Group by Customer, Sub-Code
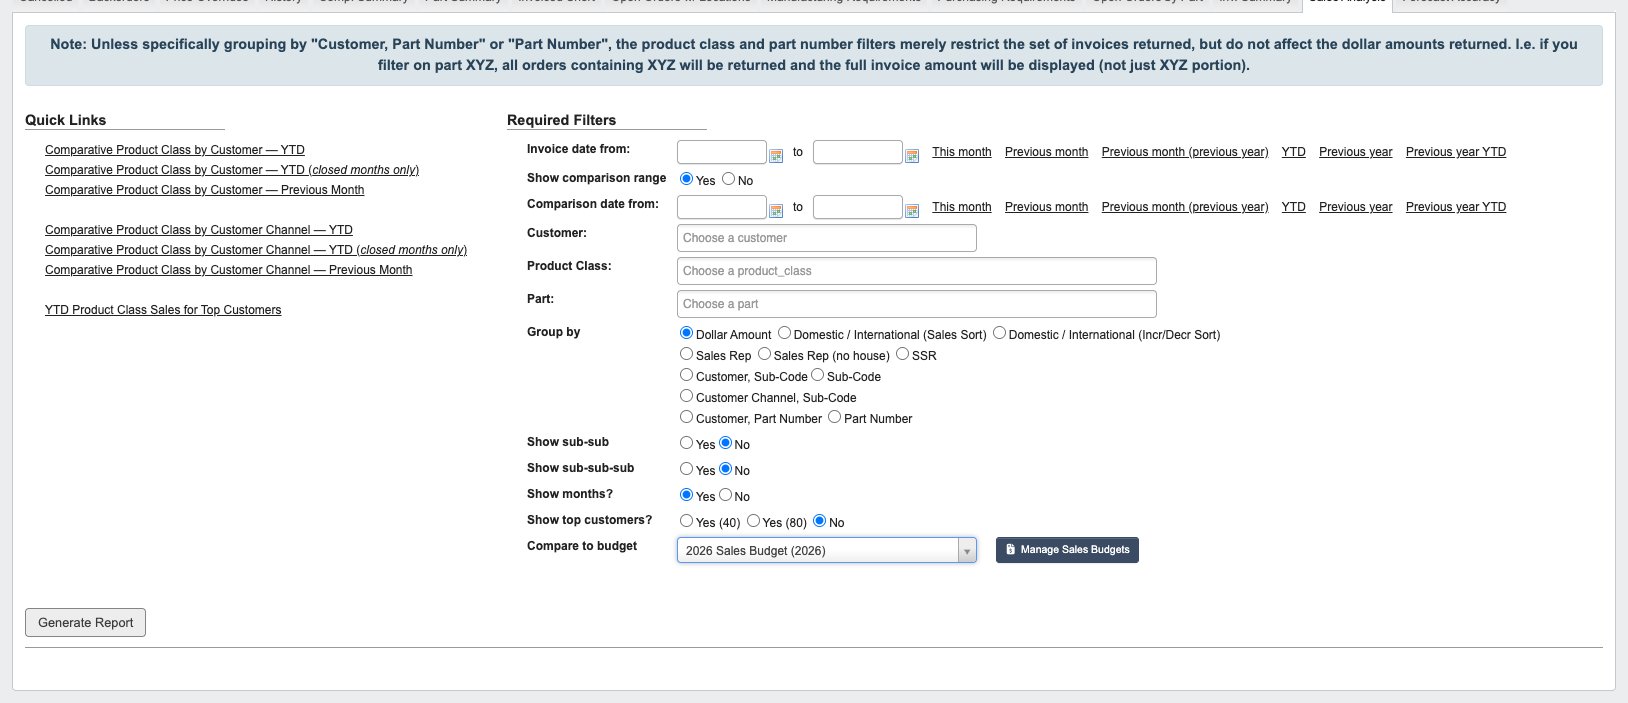 [x=686, y=375]
